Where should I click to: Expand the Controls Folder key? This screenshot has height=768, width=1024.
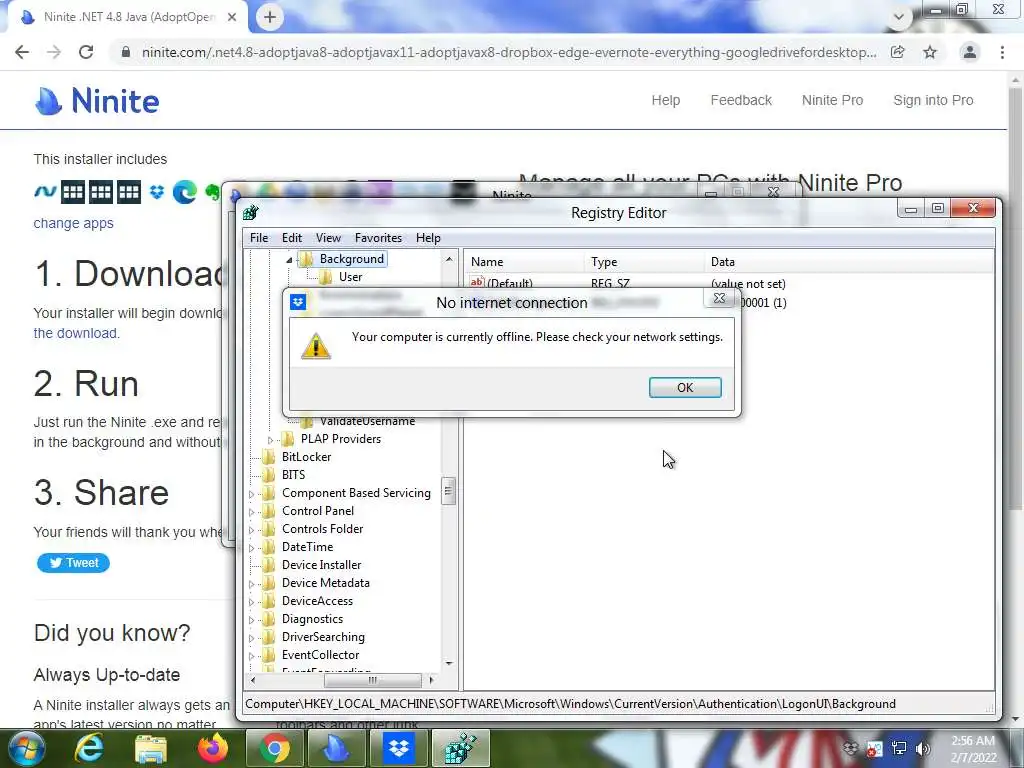click(251, 530)
